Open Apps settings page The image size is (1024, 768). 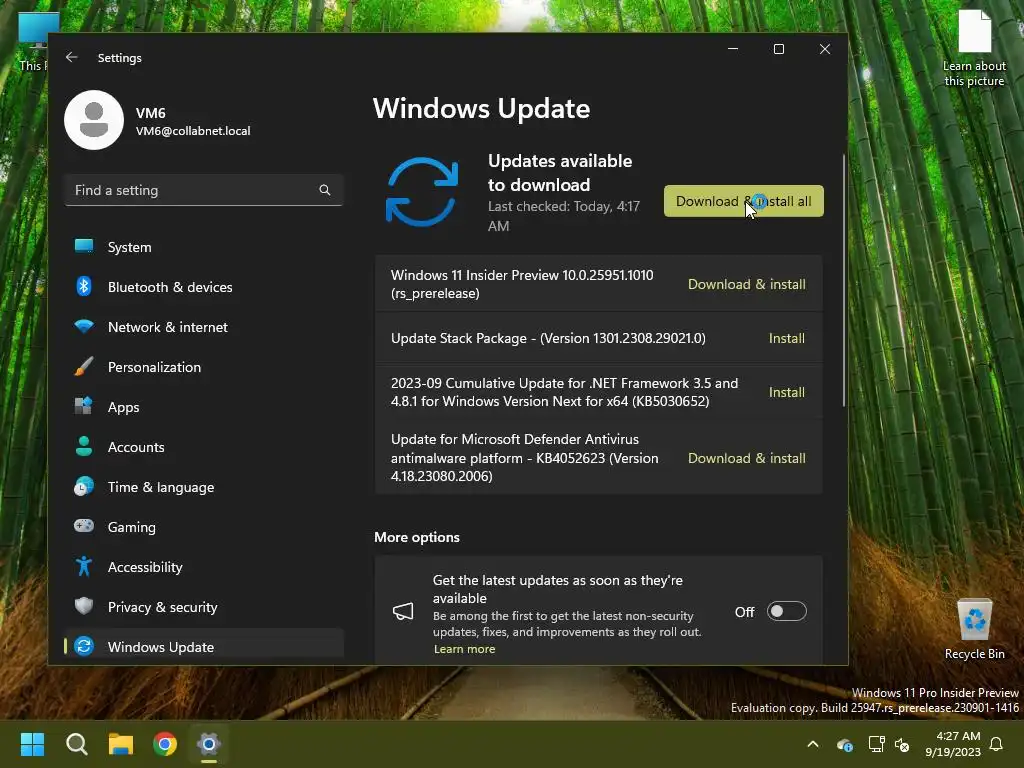(x=204, y=407)
